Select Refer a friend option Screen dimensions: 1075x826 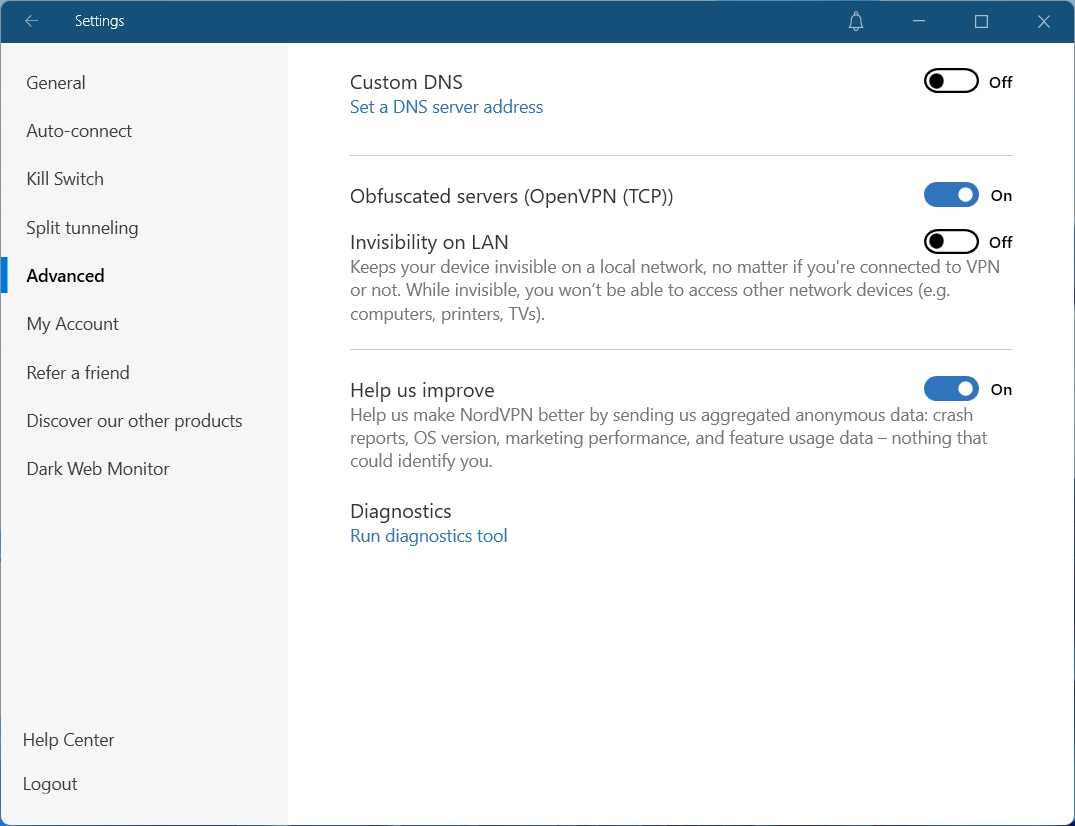[x=78, y=373]
